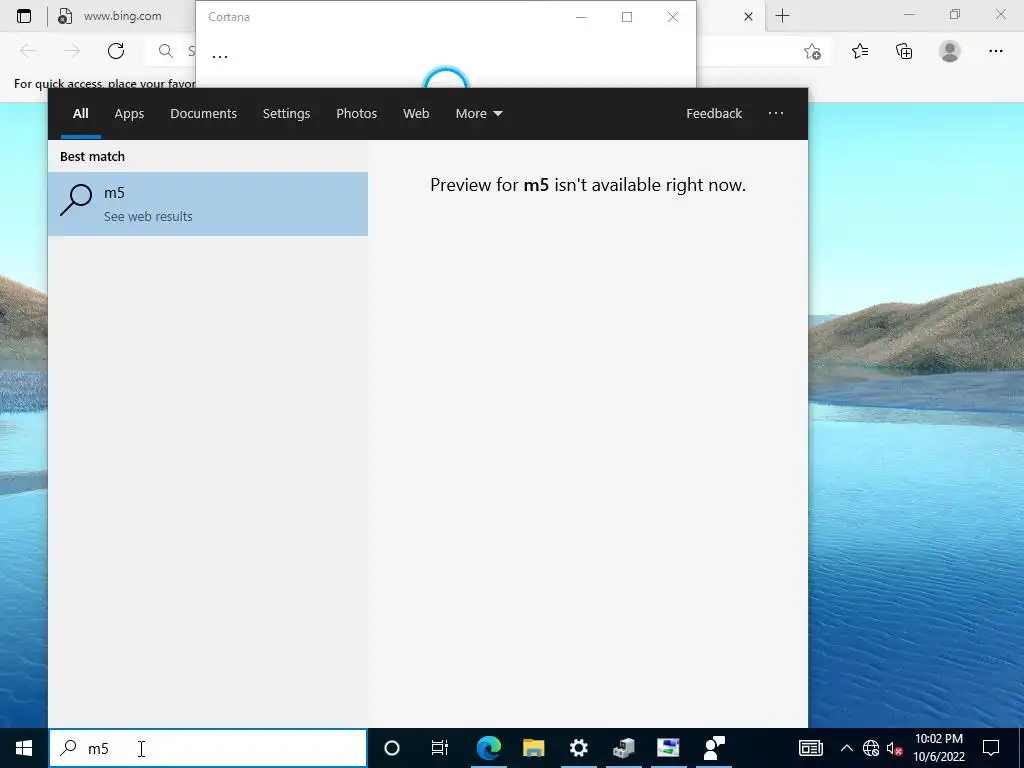The height and width of the screenshot is (768, 1024).
Task: Close the current Edge tab
Action: 748,16
